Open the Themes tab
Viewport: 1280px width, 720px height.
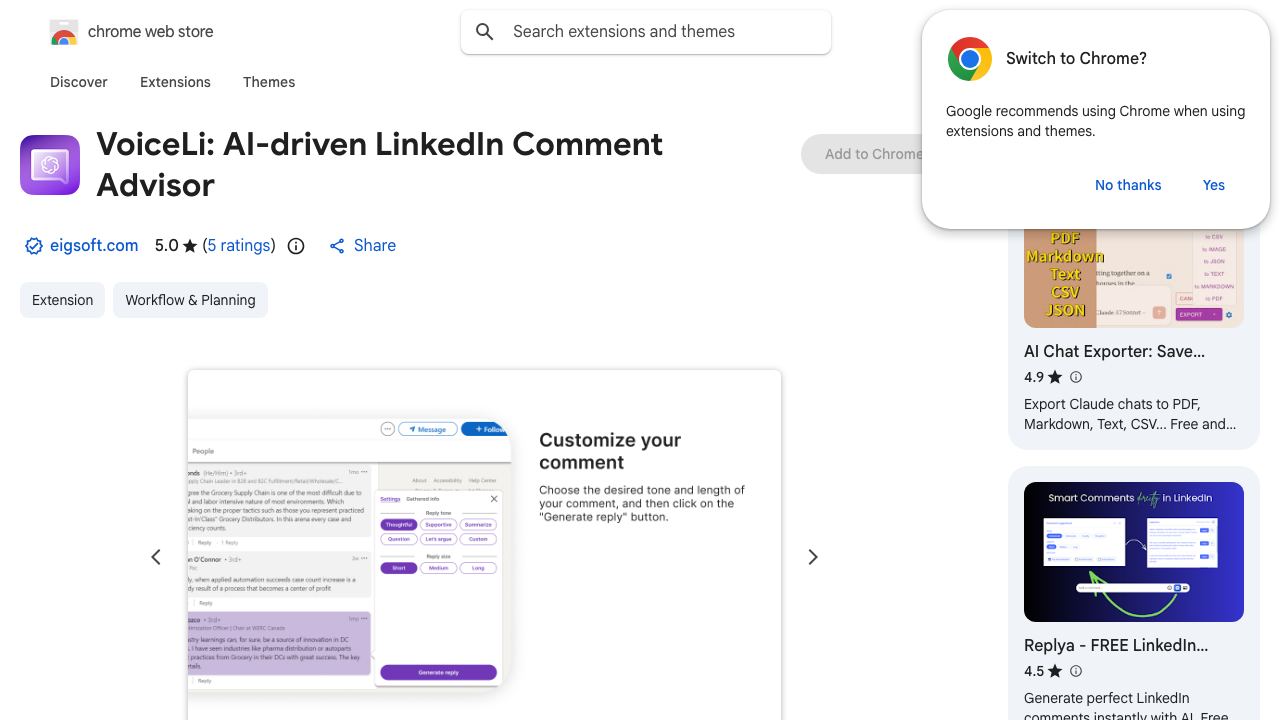(269, 82)
